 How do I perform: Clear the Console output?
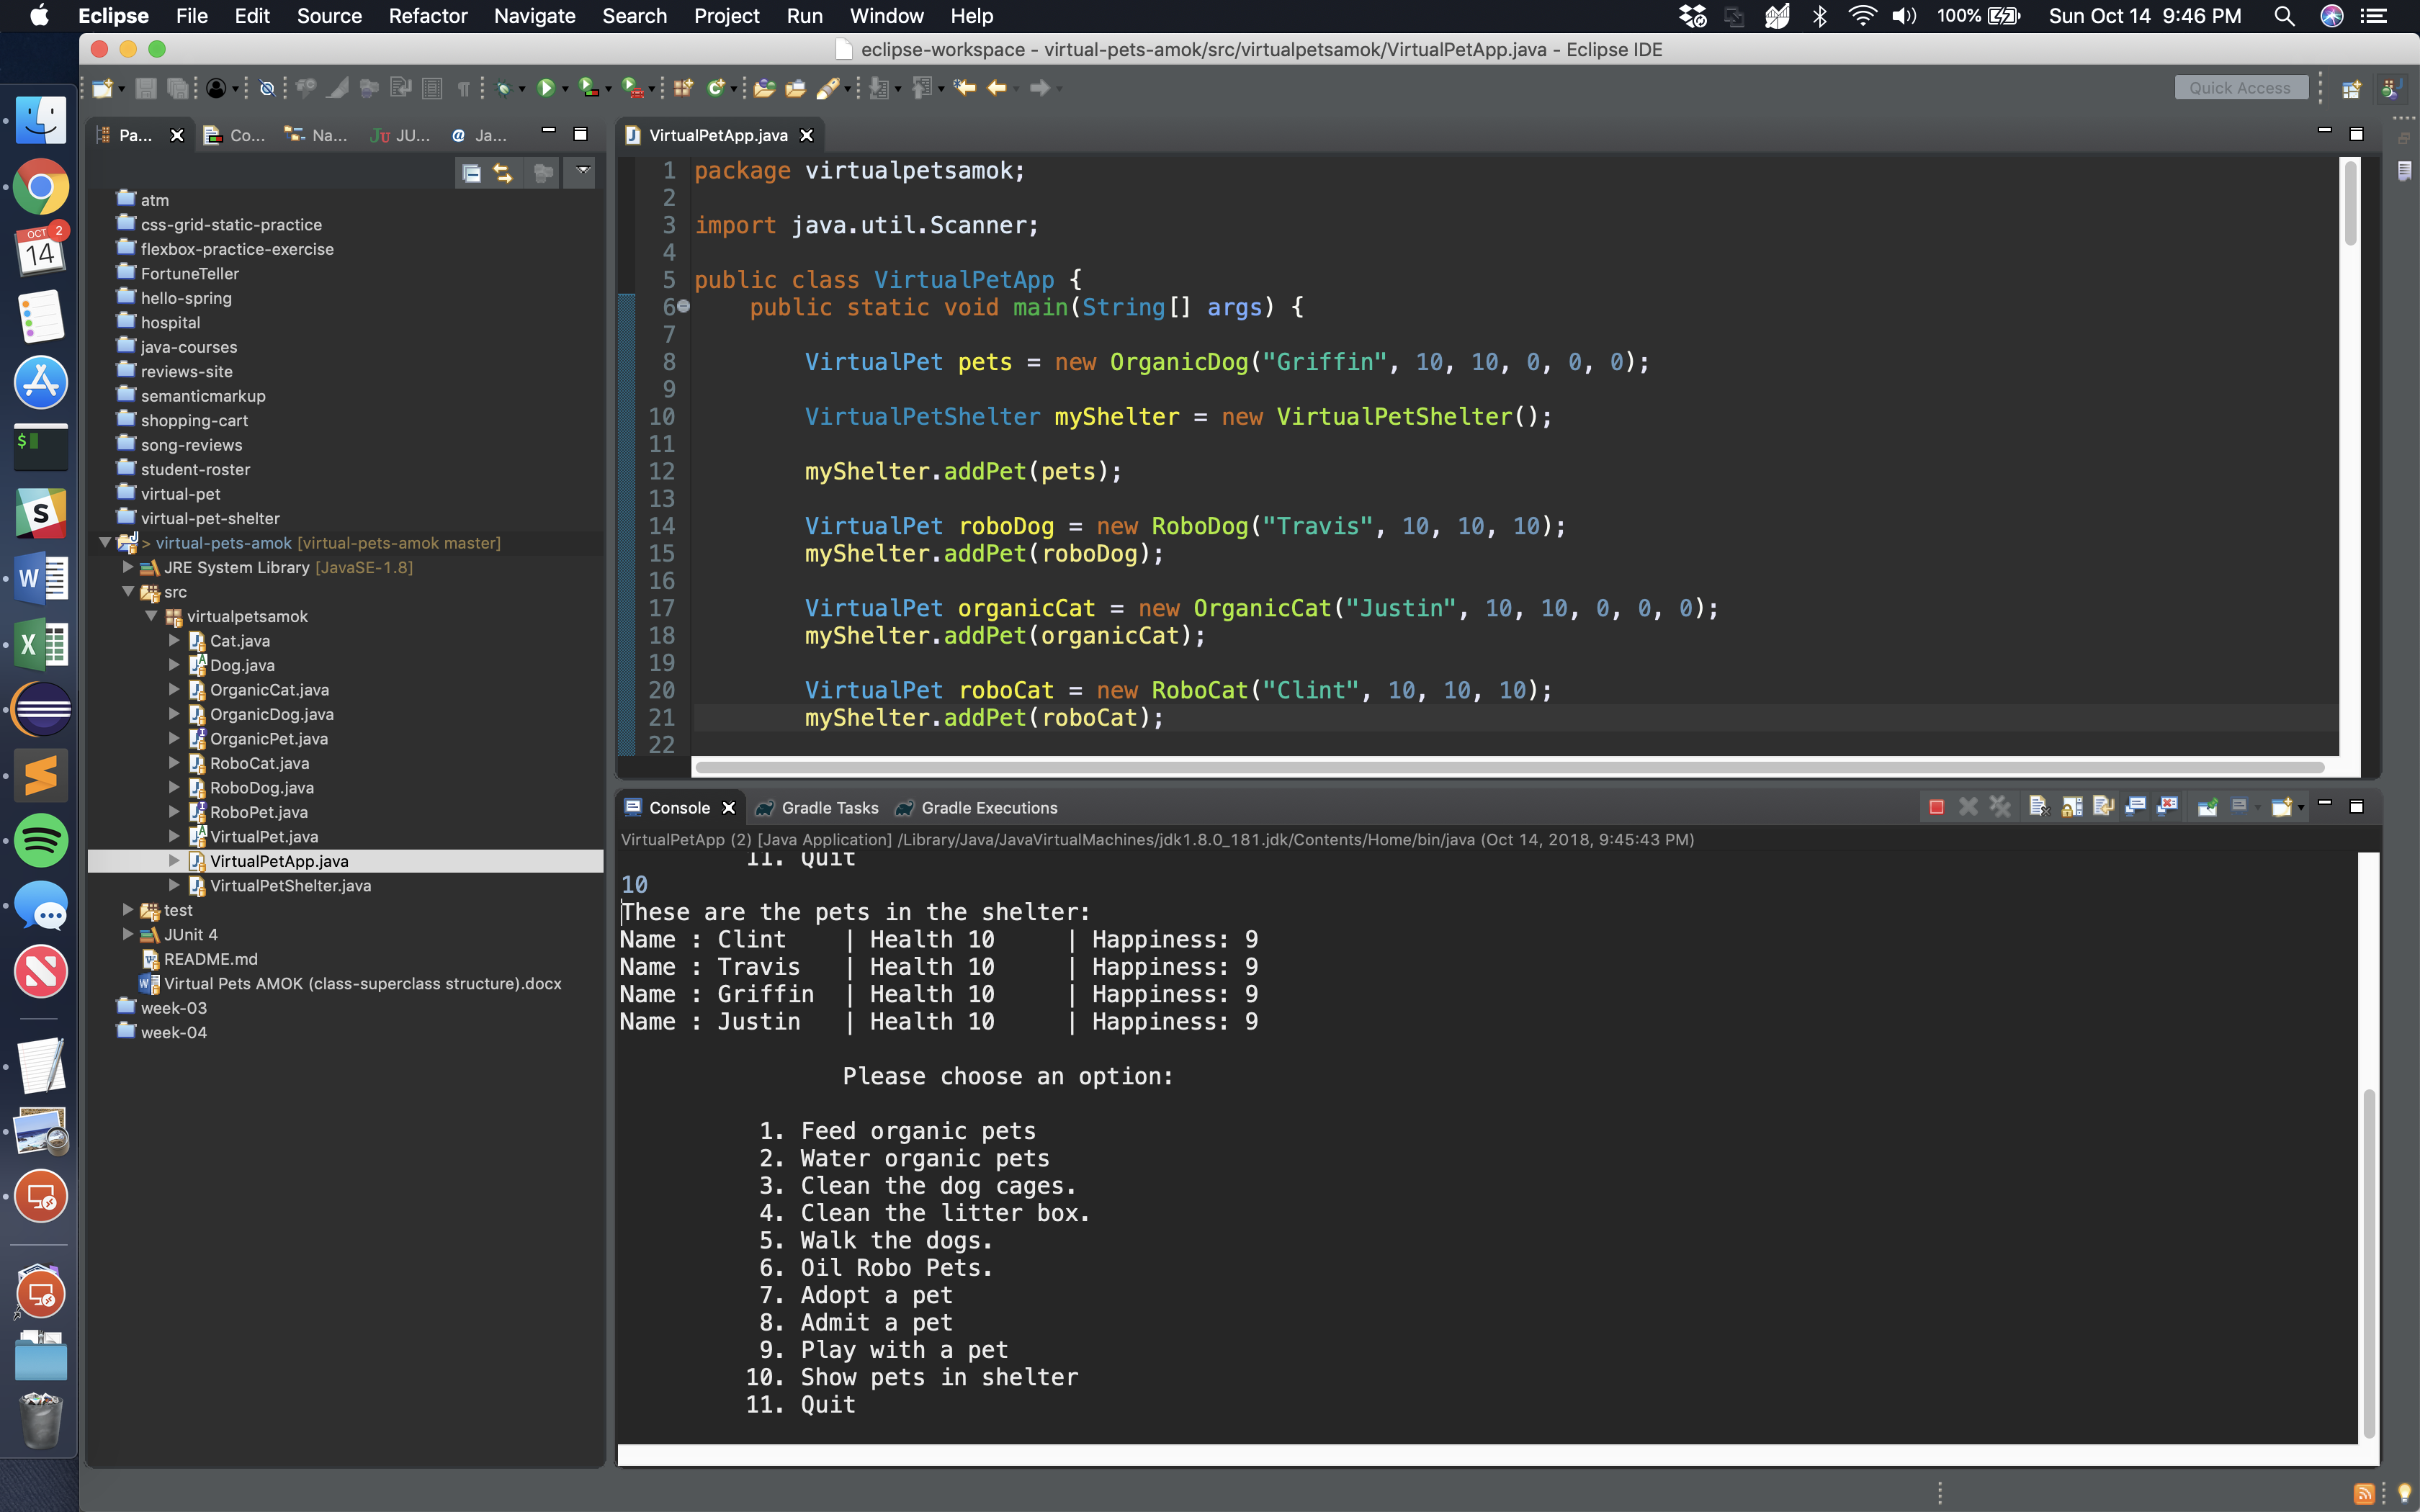coord(2039,807)
